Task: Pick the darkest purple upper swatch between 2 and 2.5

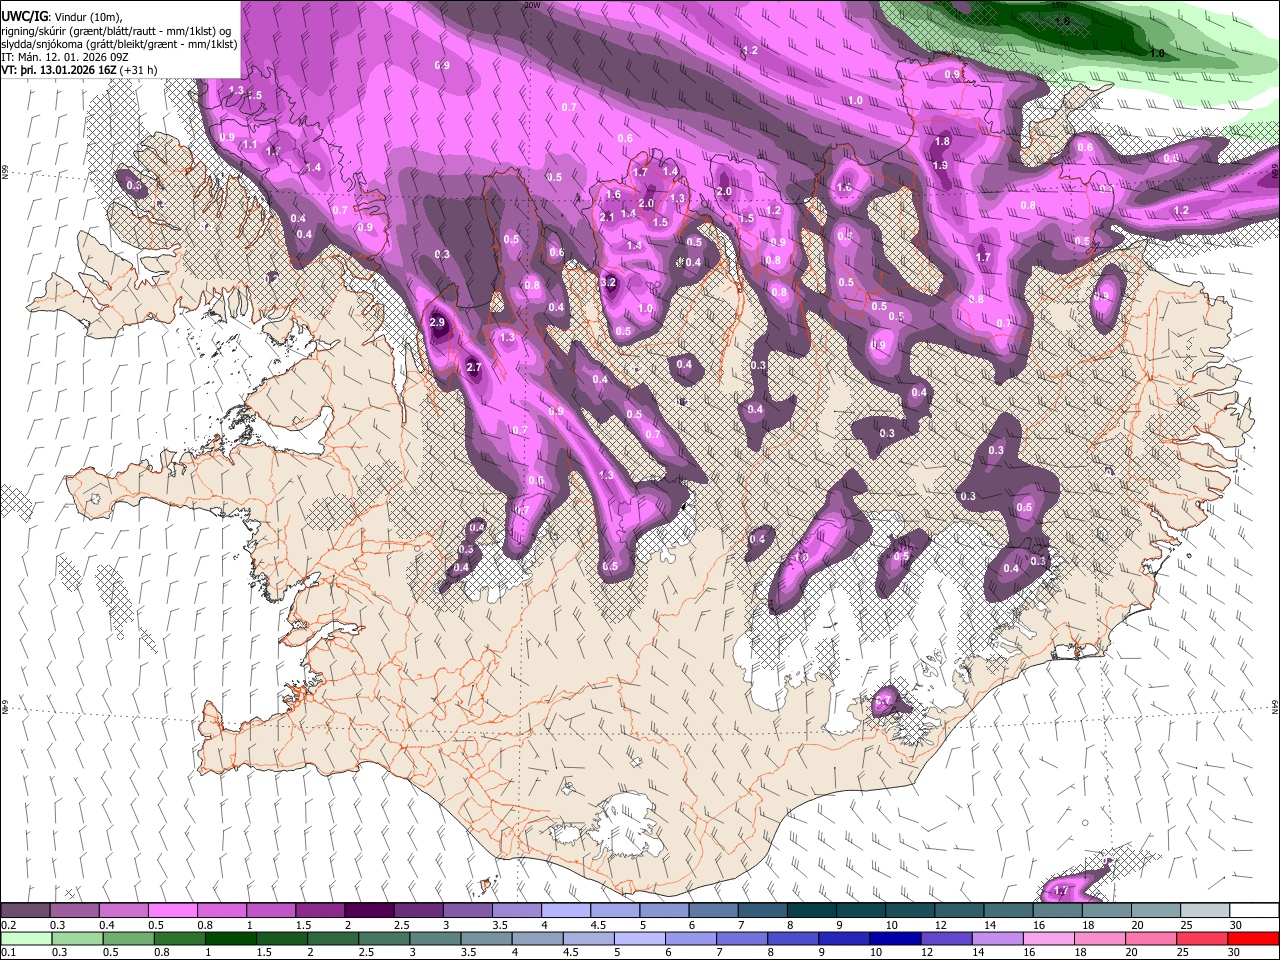Action: [x=369, y=911]
